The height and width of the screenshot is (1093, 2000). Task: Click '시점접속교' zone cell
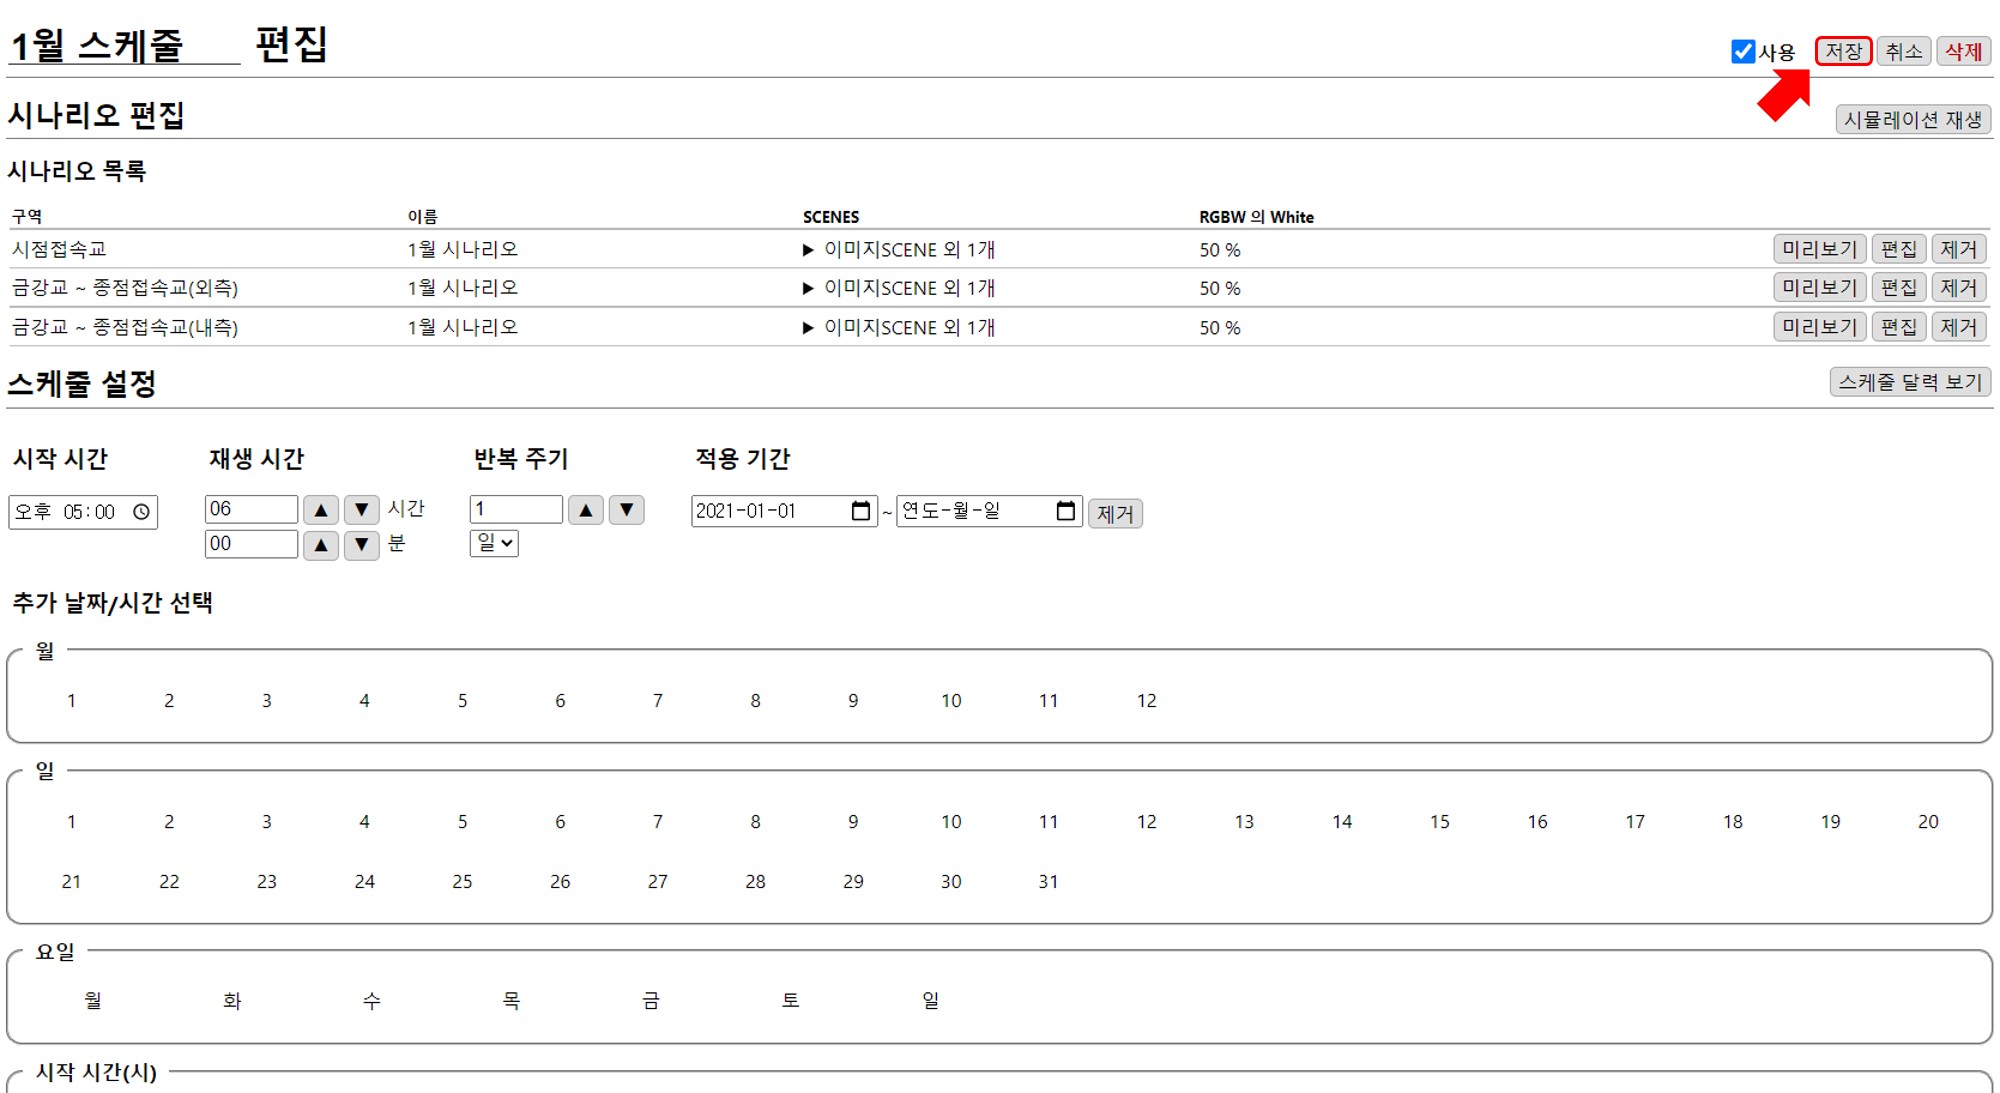59,249
